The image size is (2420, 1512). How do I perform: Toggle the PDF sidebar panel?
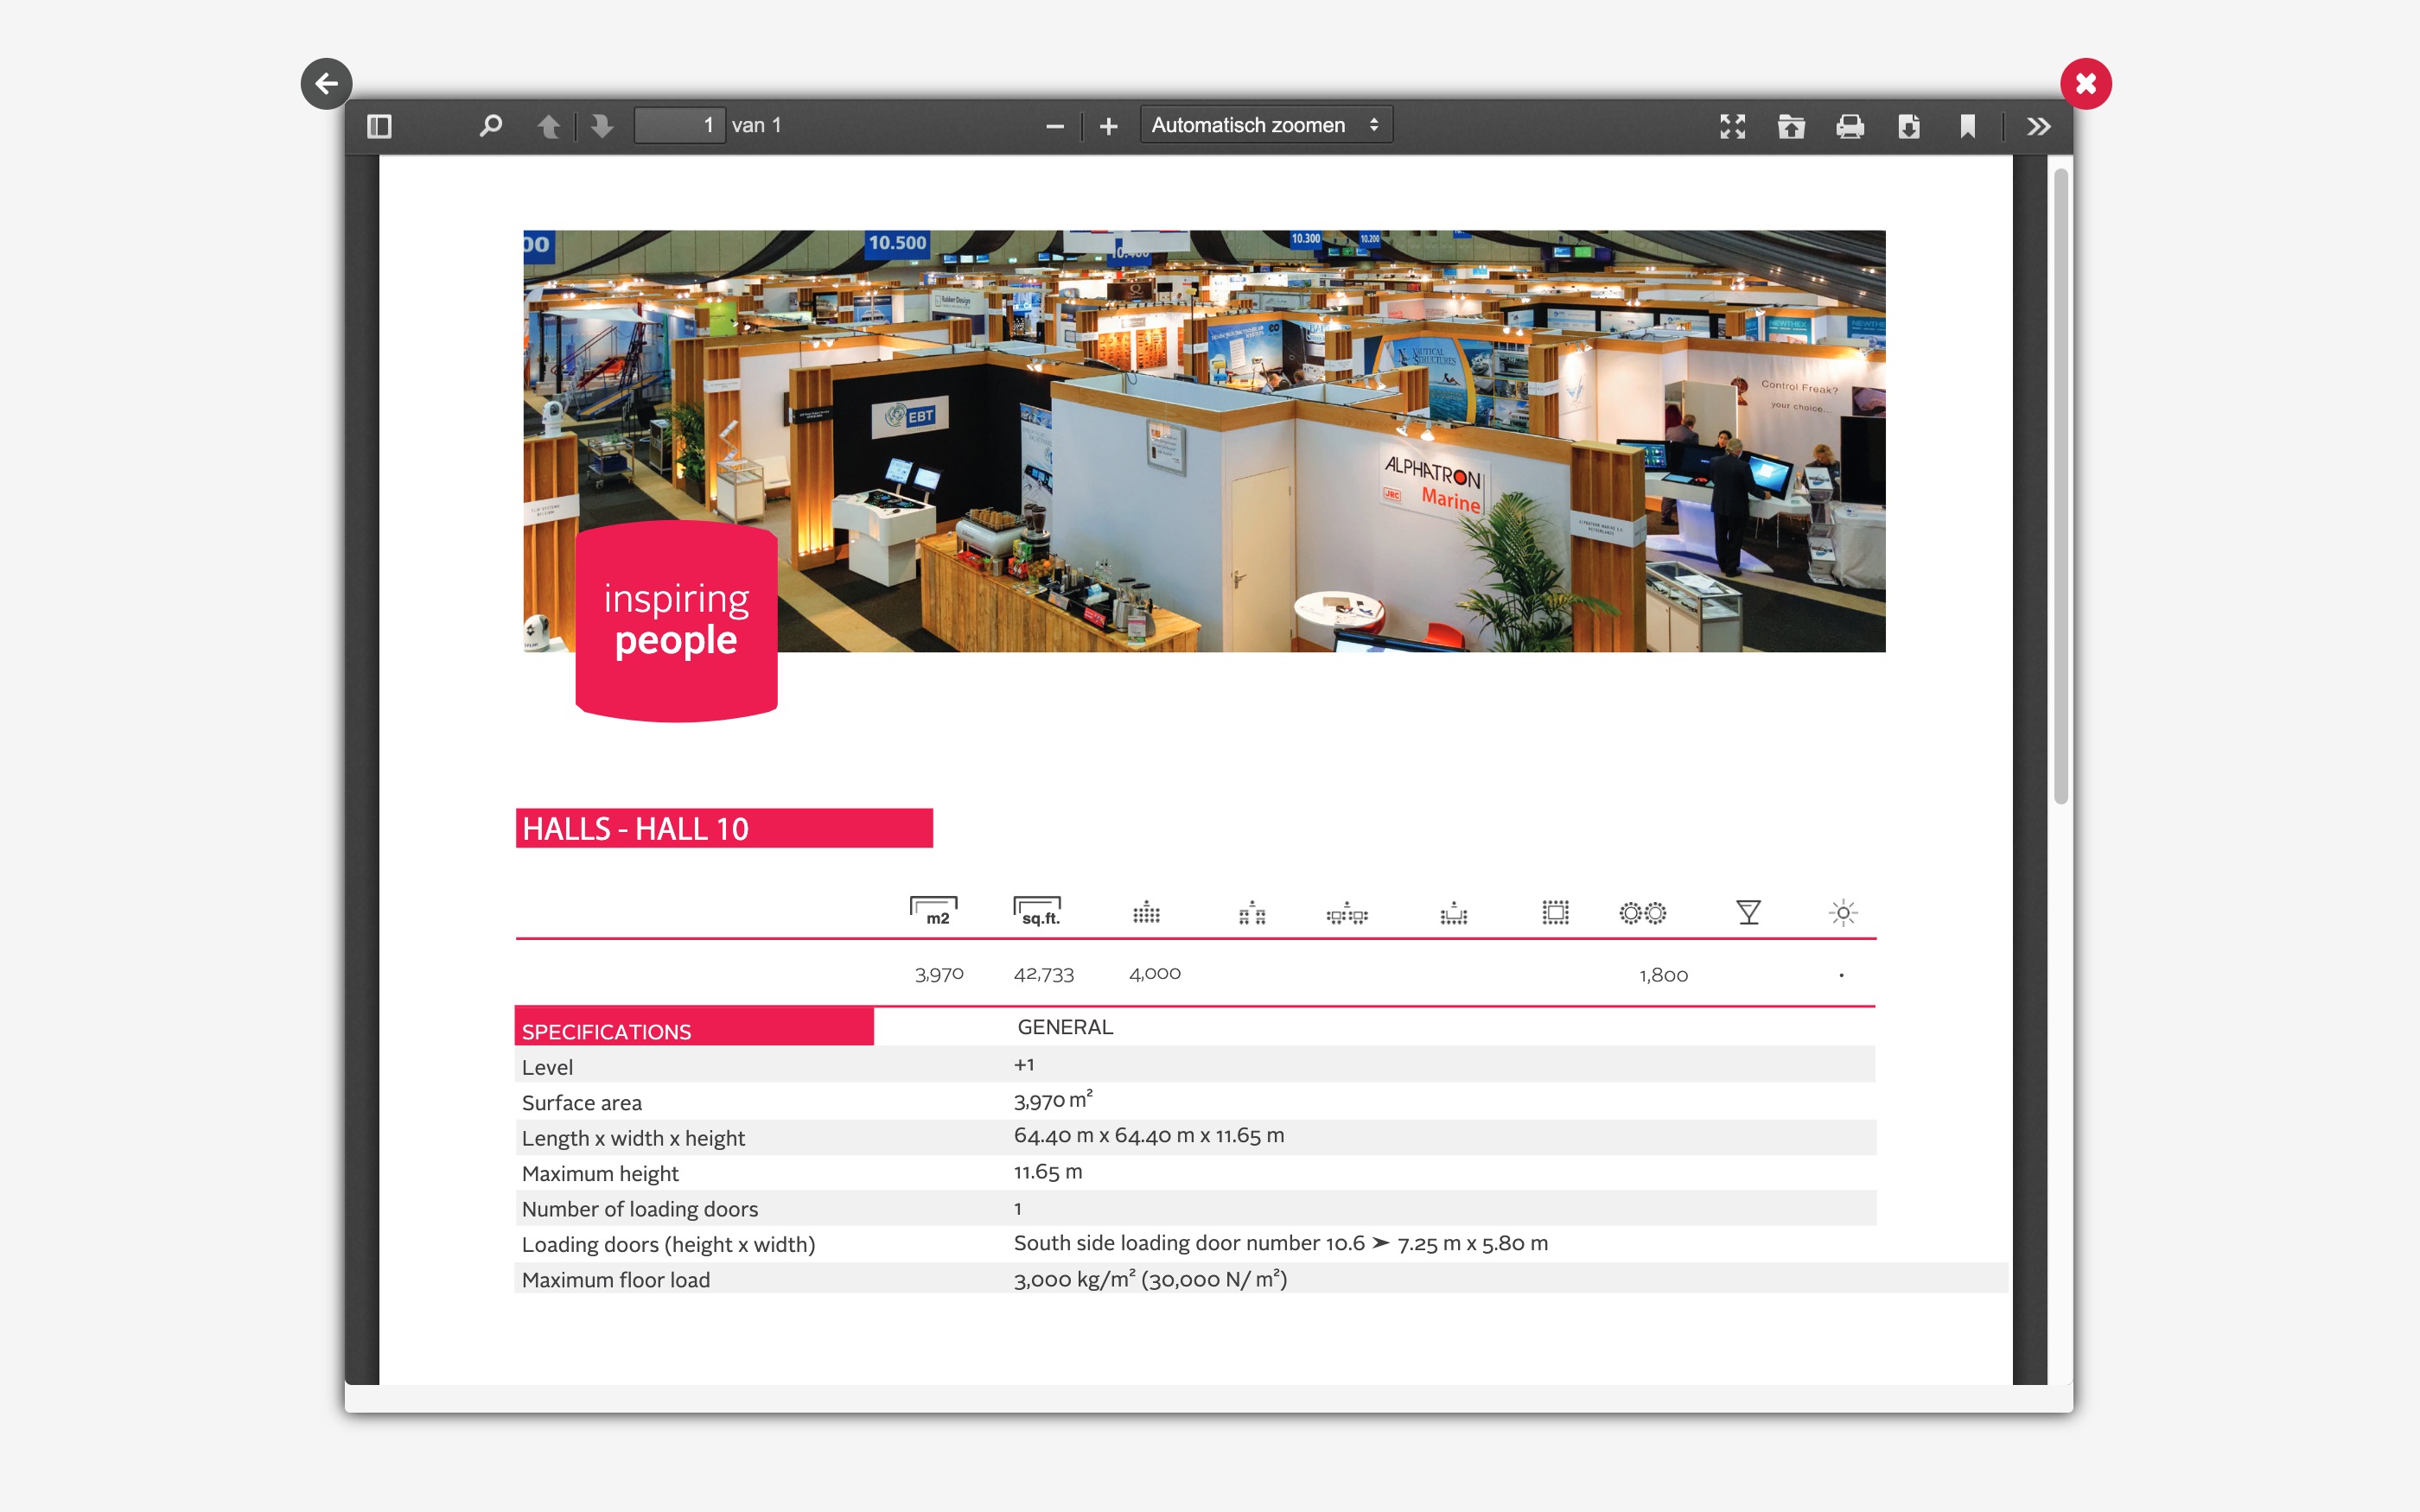379,126
